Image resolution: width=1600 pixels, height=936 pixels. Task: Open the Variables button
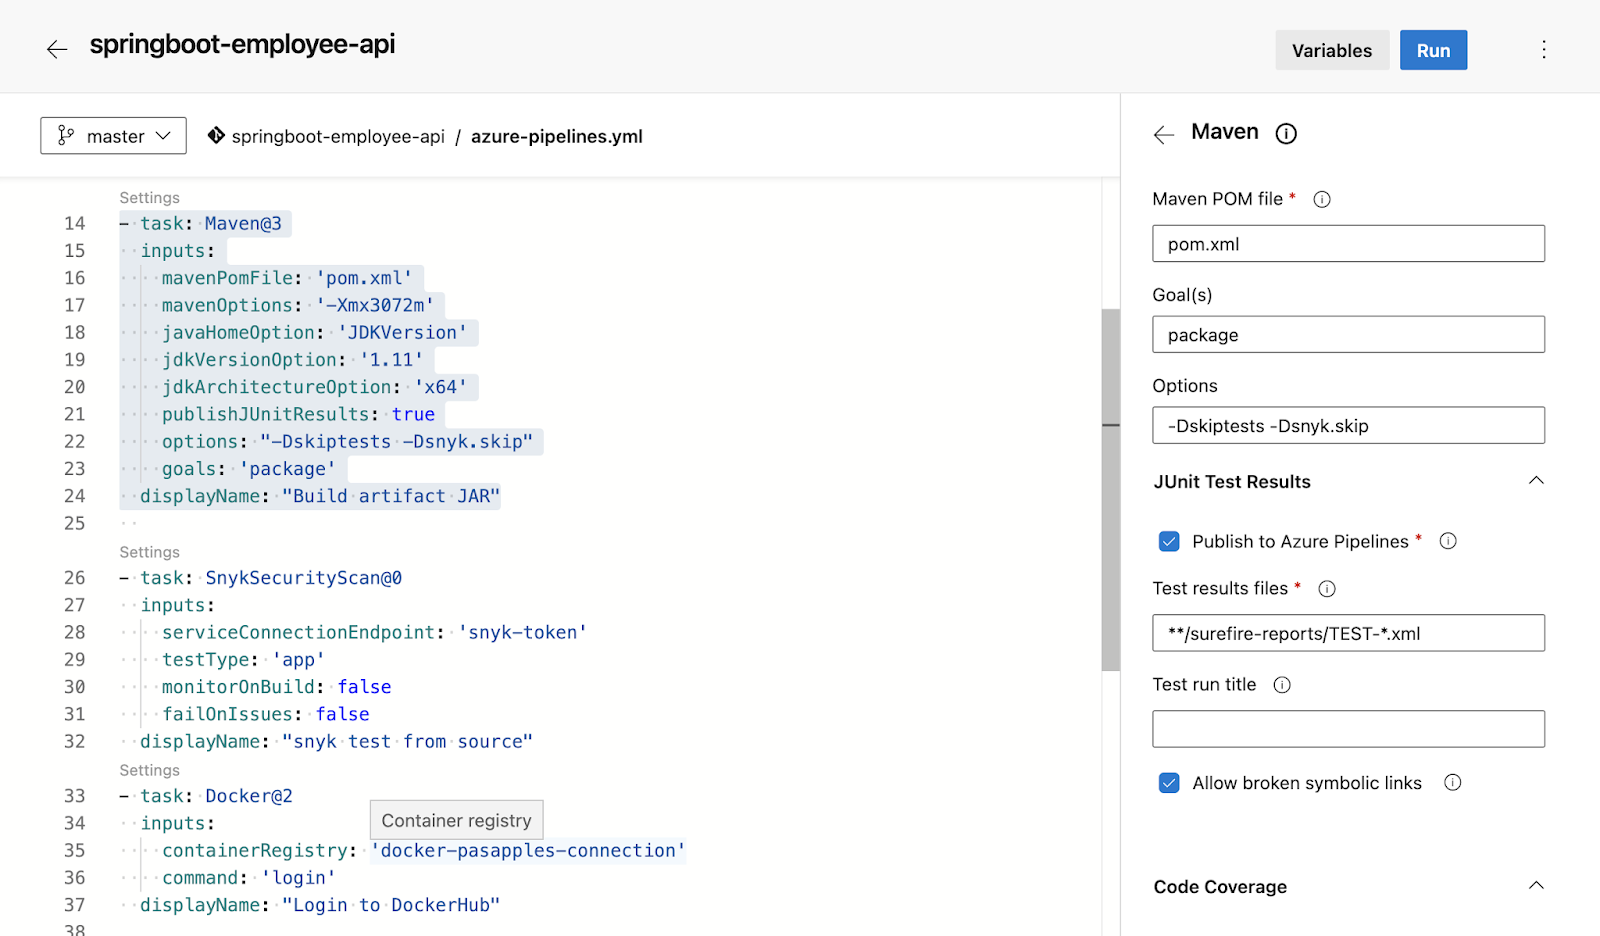[1332, 50]
